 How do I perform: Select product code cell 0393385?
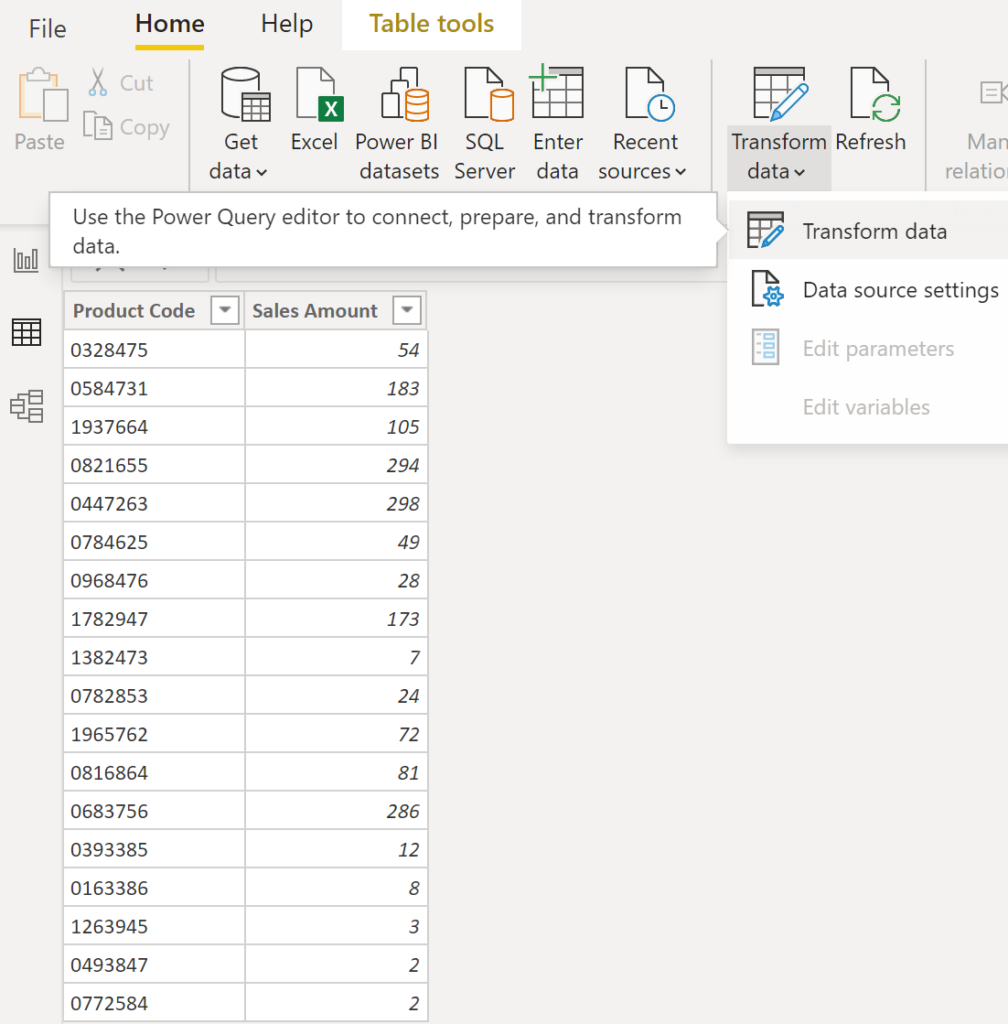click(154, 850)
